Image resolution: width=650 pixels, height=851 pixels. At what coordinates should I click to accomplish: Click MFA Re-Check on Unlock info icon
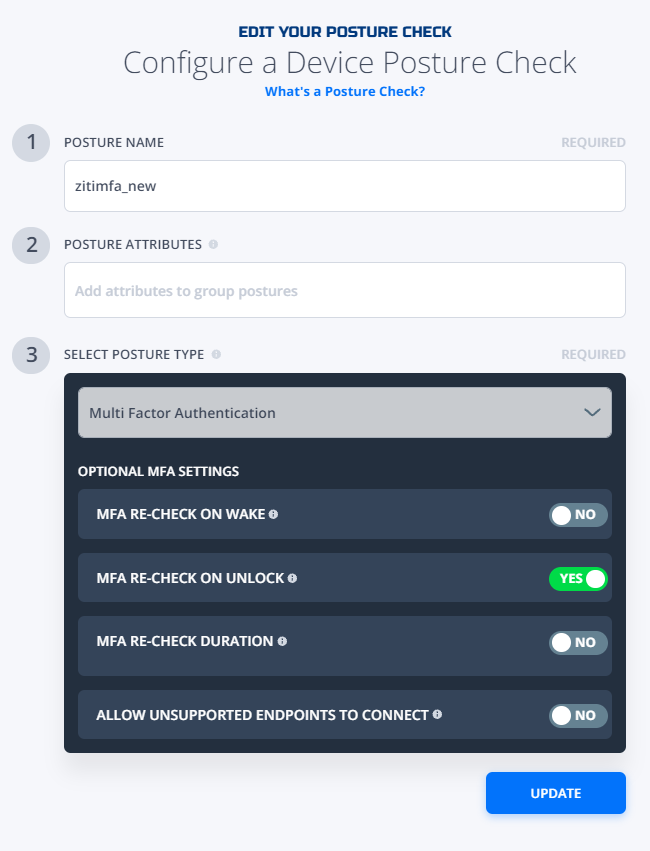[x=292, y=579]
